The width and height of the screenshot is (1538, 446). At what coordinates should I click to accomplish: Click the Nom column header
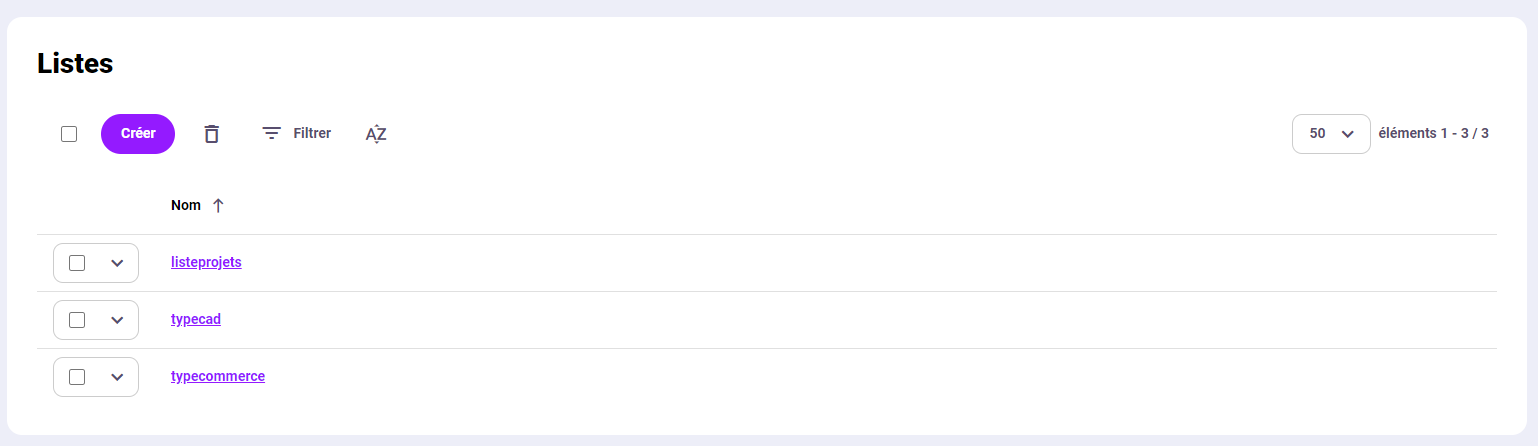[186, 205]
